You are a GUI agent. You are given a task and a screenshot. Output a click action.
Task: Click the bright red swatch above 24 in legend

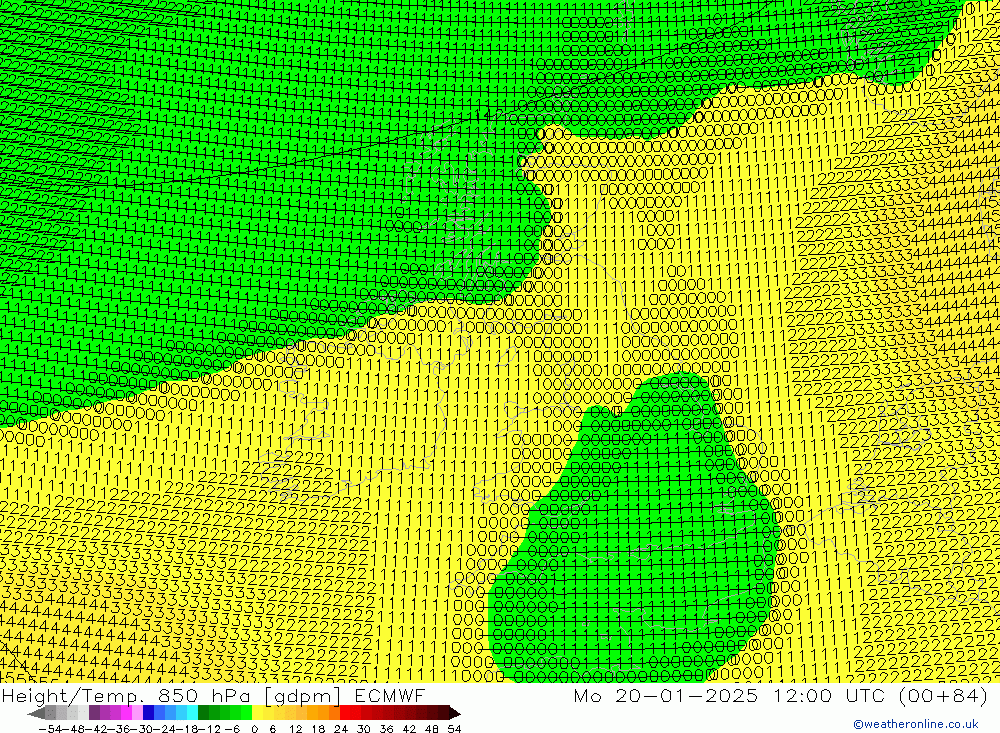click(345, 713)
